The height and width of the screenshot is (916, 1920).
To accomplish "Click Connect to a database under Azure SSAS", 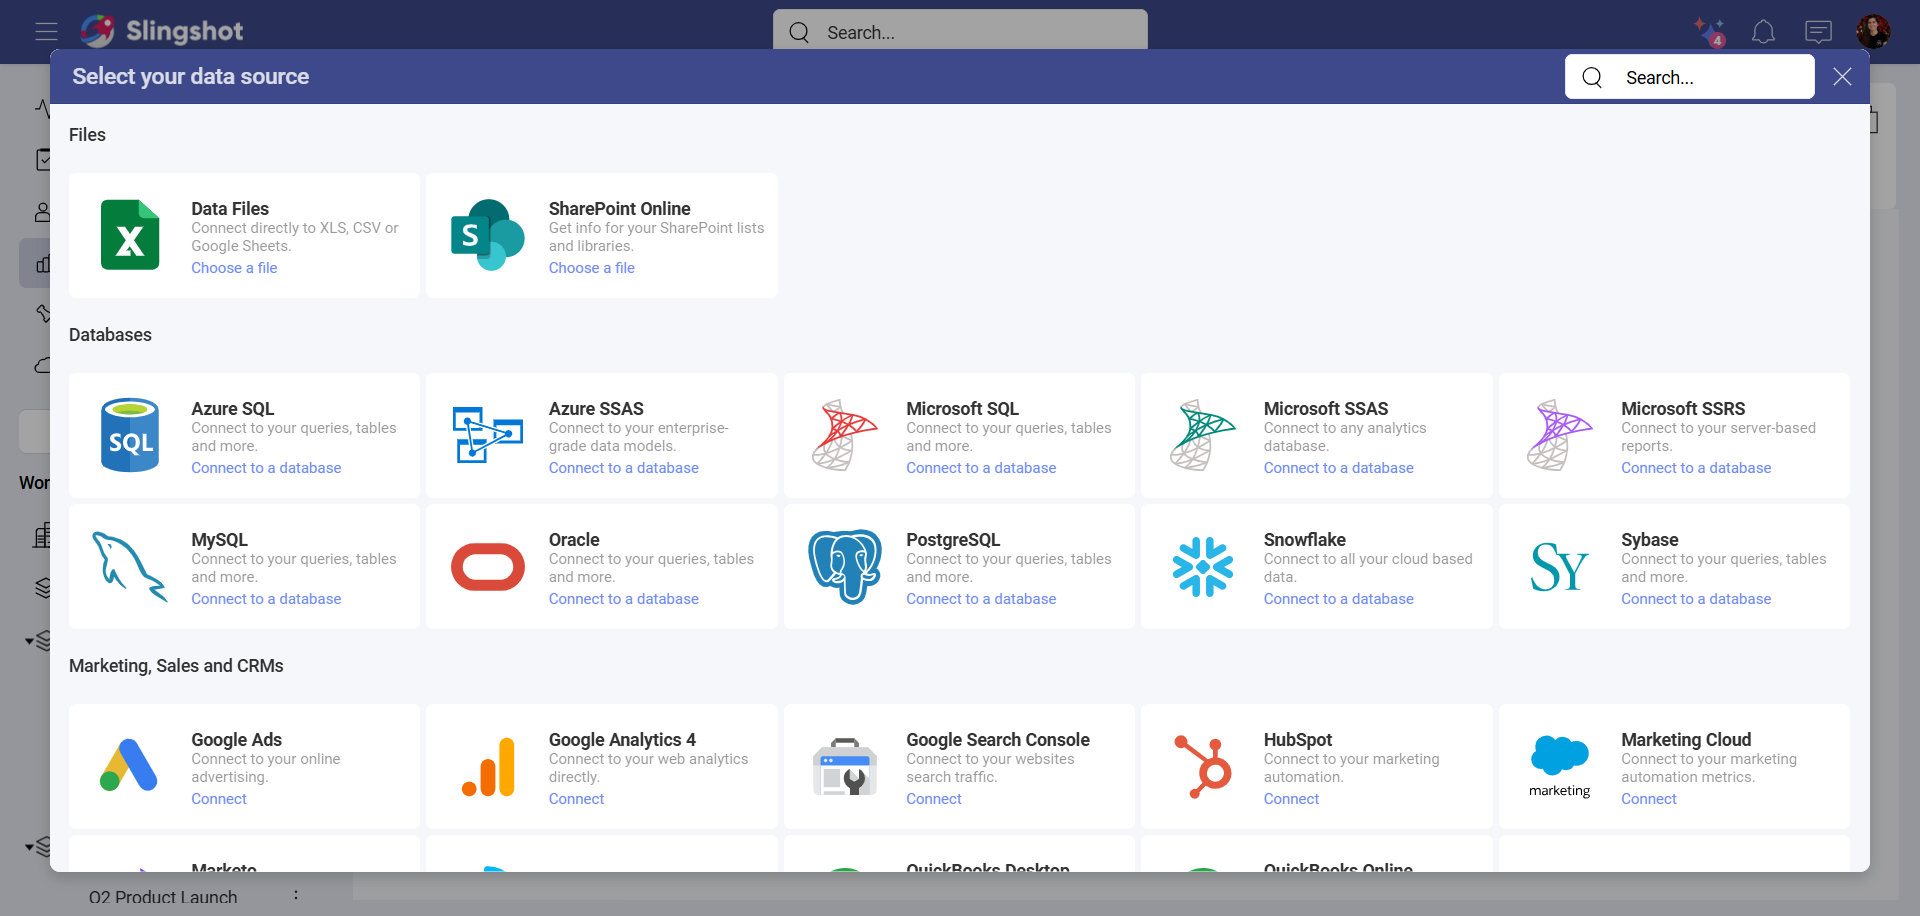I will 623,468.
